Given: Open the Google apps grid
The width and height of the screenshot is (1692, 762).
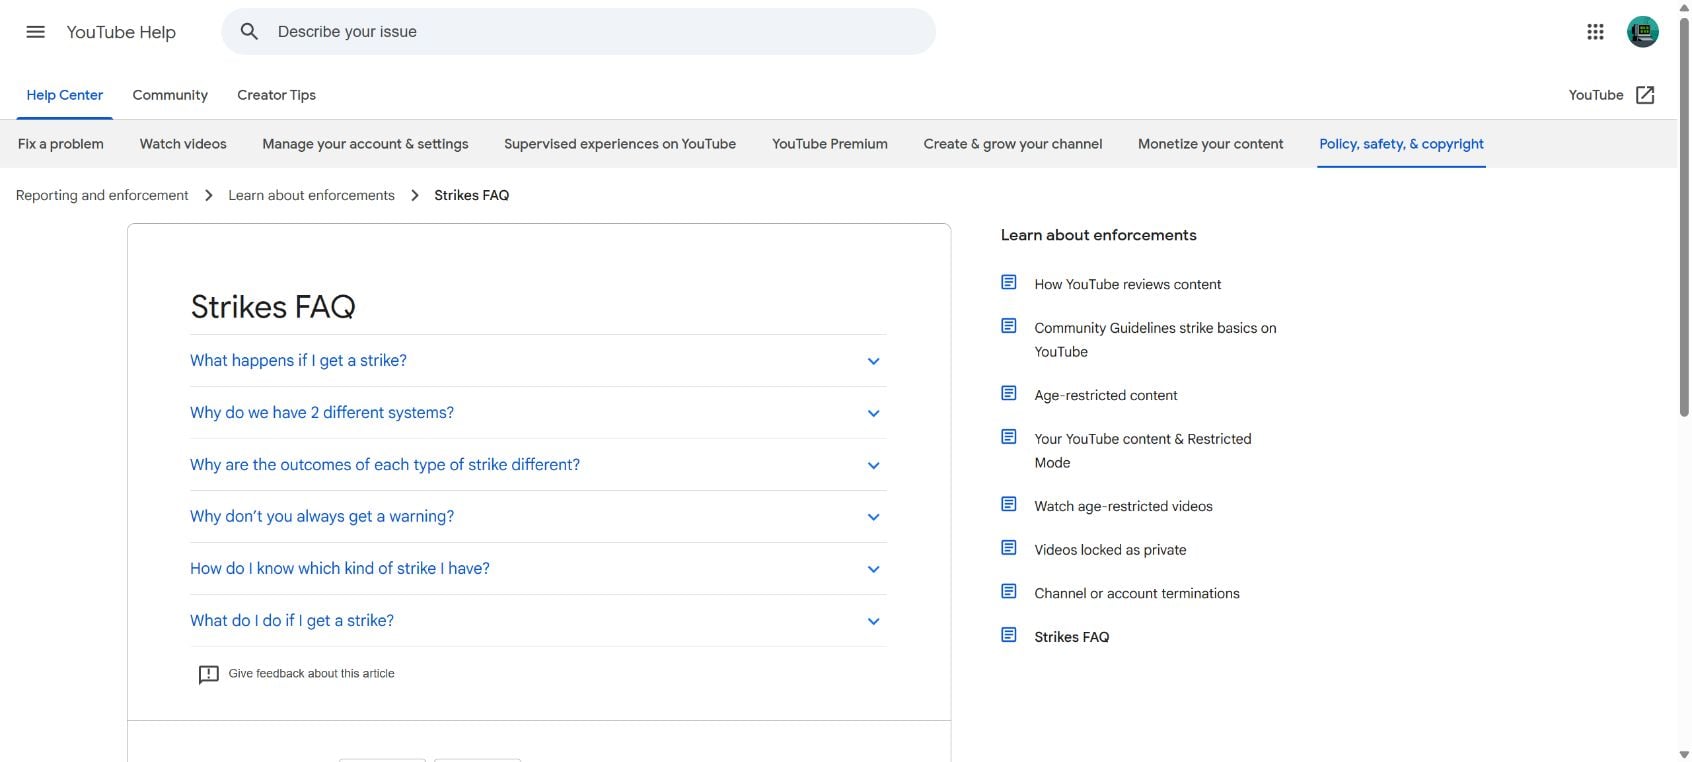Looking at the screenshot, I should coord(1595,32).
